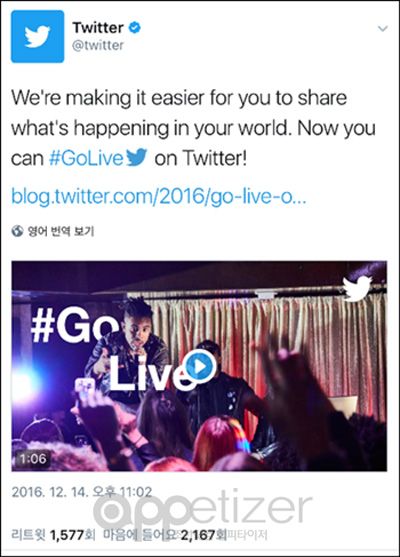Open the @twitter handle
400x557 pixels.
pyautogui.click(x=98, y=45)
